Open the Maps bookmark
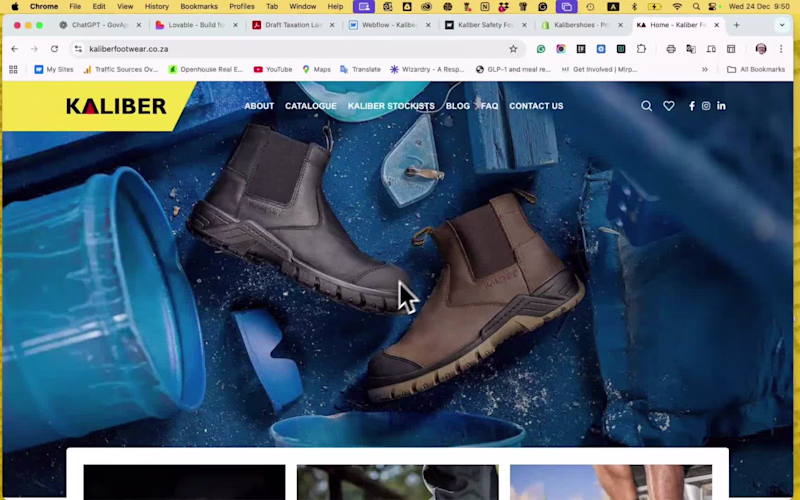The image size is (800, 500). click(316, 69)
